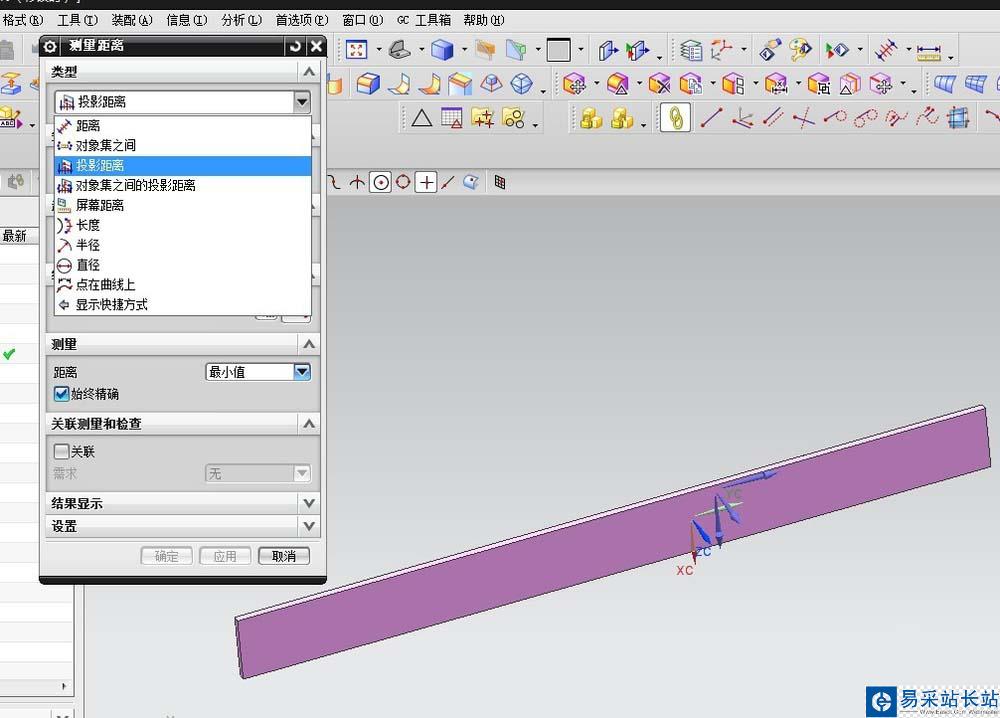1000x718 pixels.
Task: Enable the 关联 checkbox
Action: [61, 451]
